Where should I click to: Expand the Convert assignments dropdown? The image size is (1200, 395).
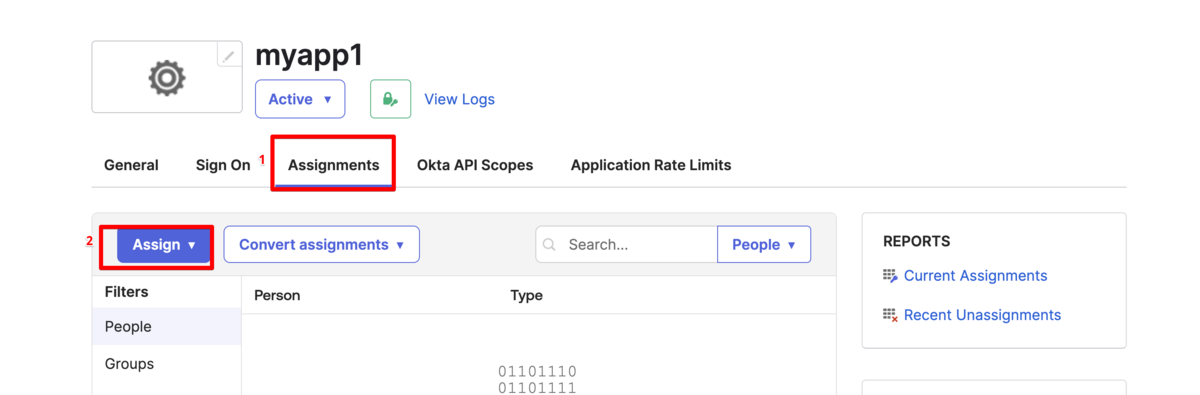coord(321,244)
